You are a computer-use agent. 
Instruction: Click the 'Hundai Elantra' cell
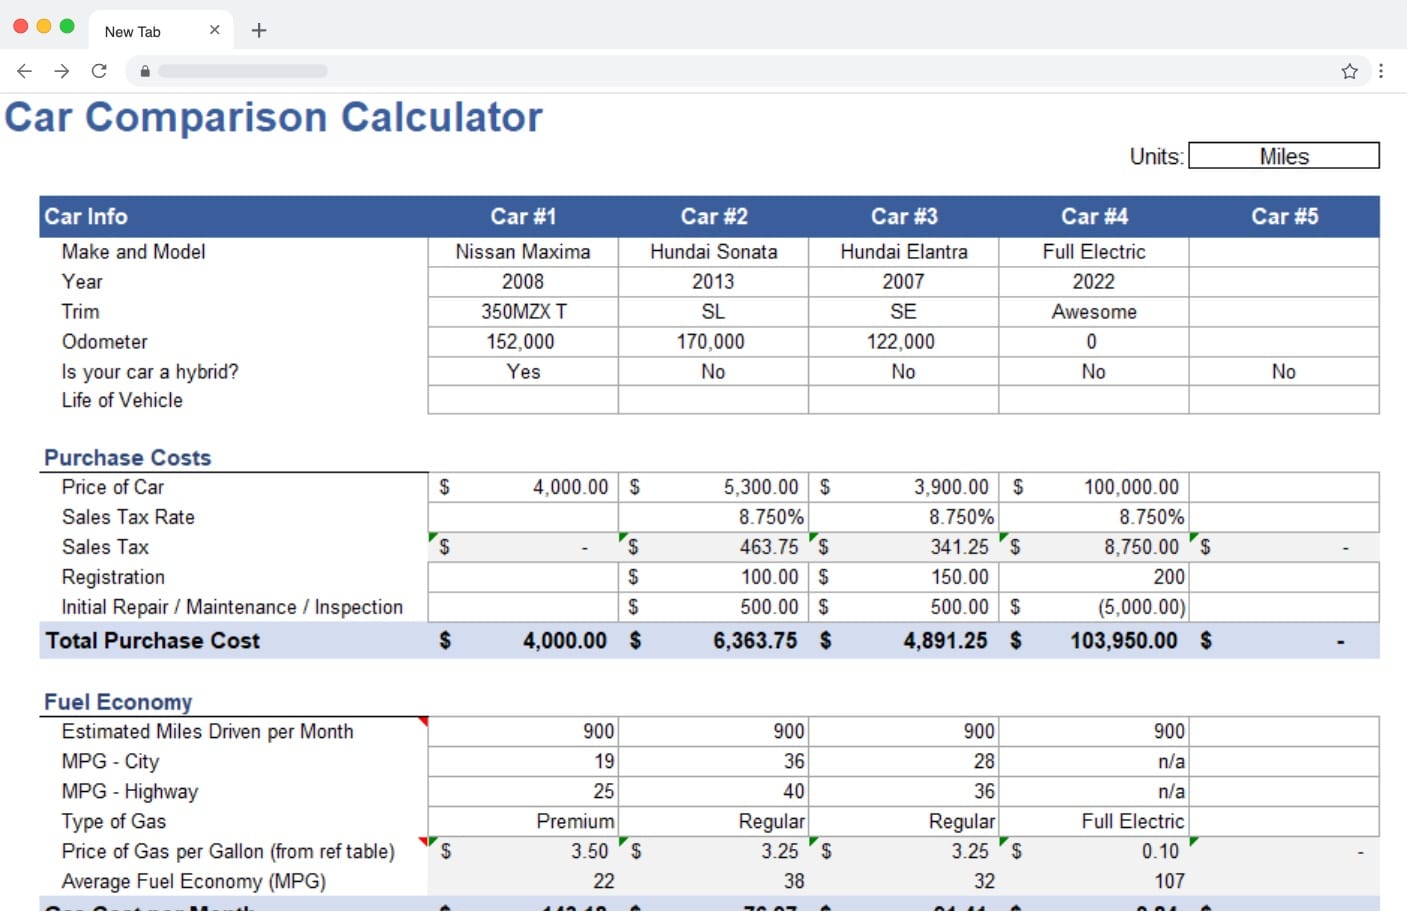pyautogui.click(x=904, y=252)
